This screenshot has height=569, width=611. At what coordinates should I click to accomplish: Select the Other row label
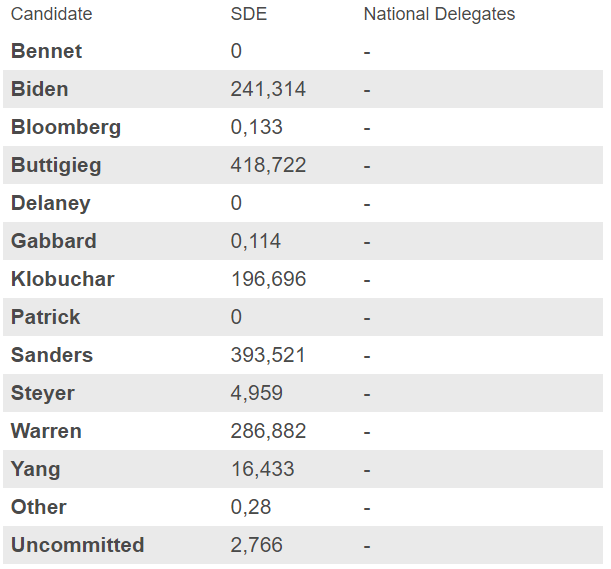[39, 507]
